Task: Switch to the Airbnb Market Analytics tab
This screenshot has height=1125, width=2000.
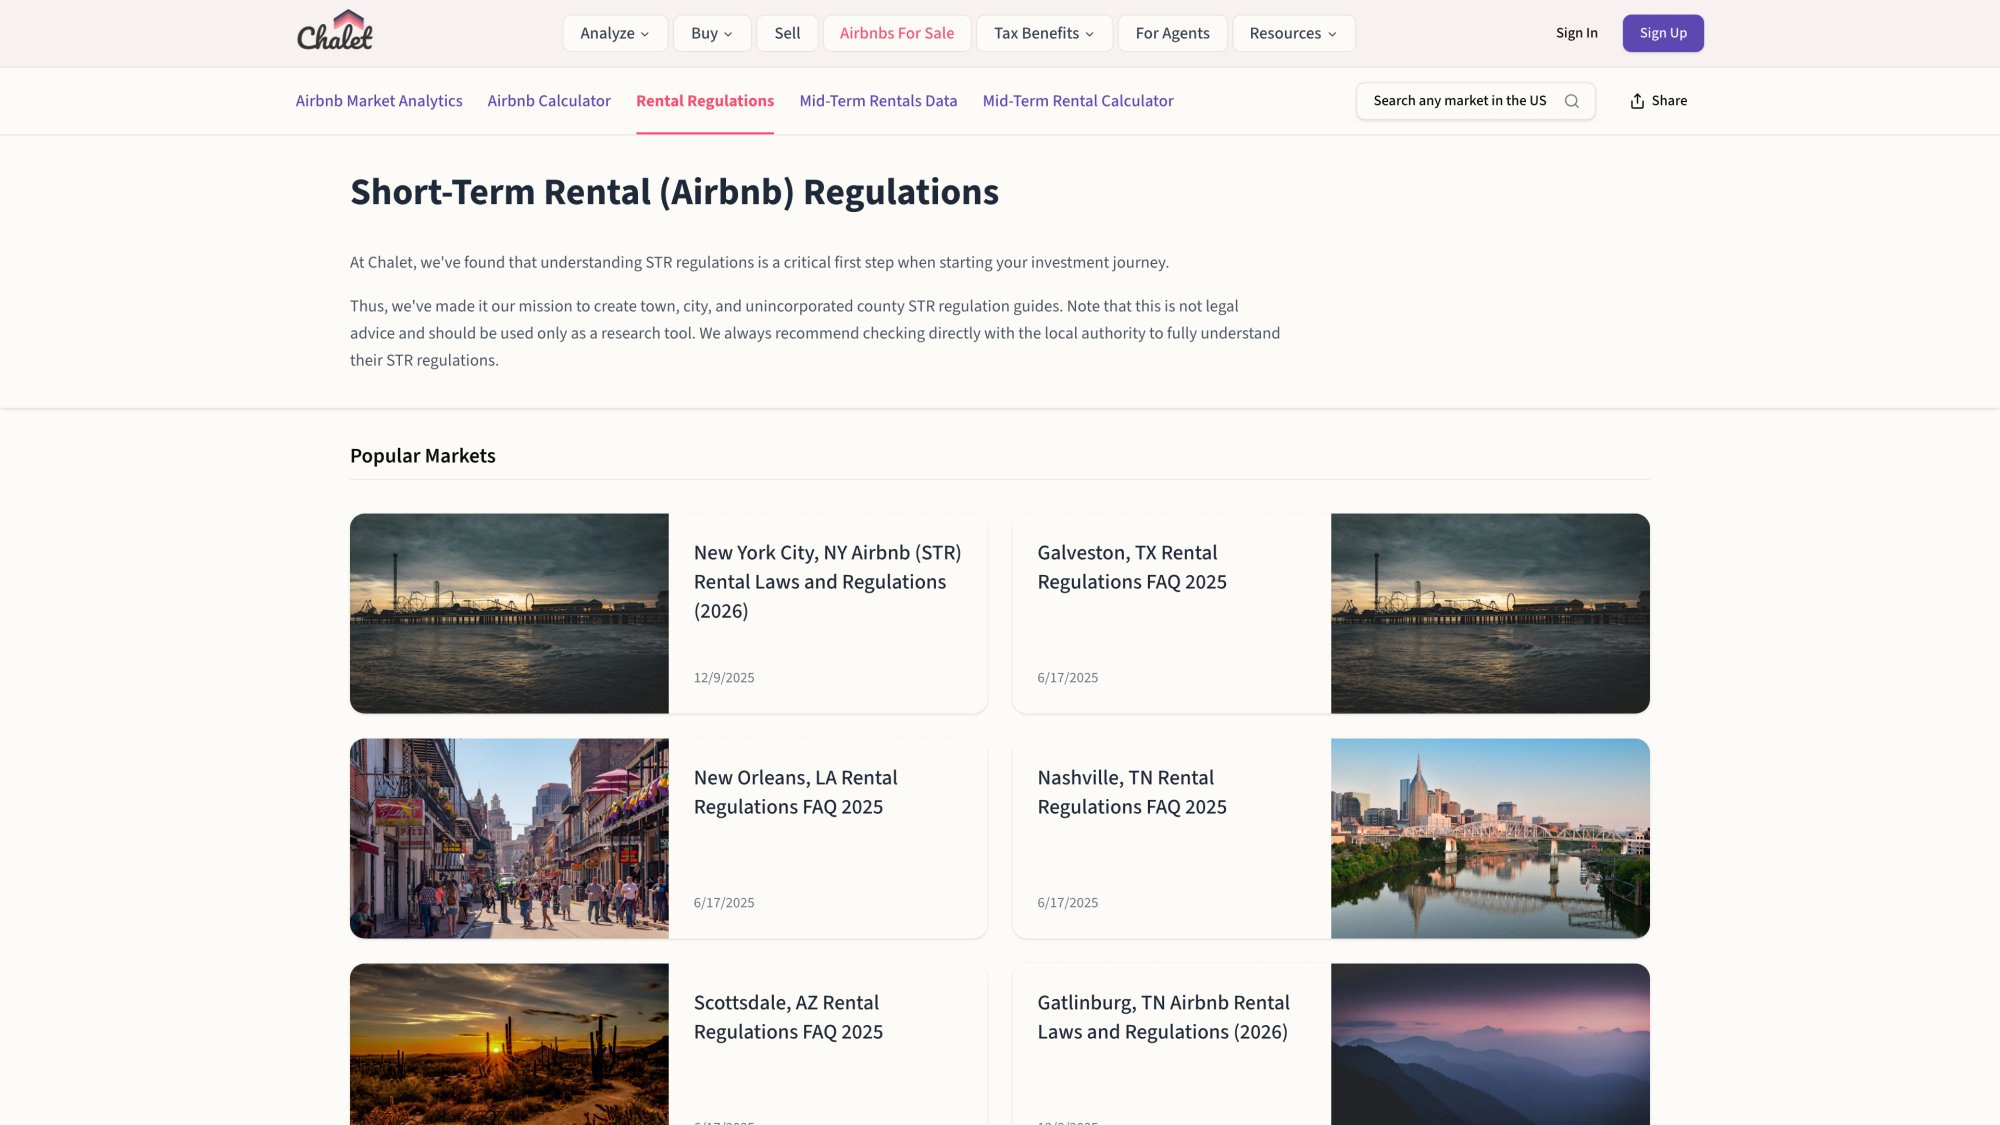Action: [x=378, y=100]
